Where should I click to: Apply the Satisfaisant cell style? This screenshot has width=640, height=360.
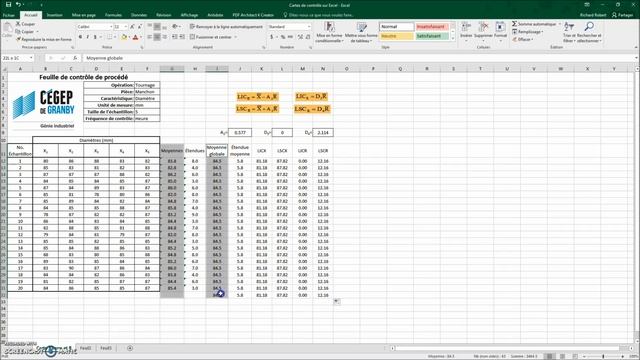point(432,36)
